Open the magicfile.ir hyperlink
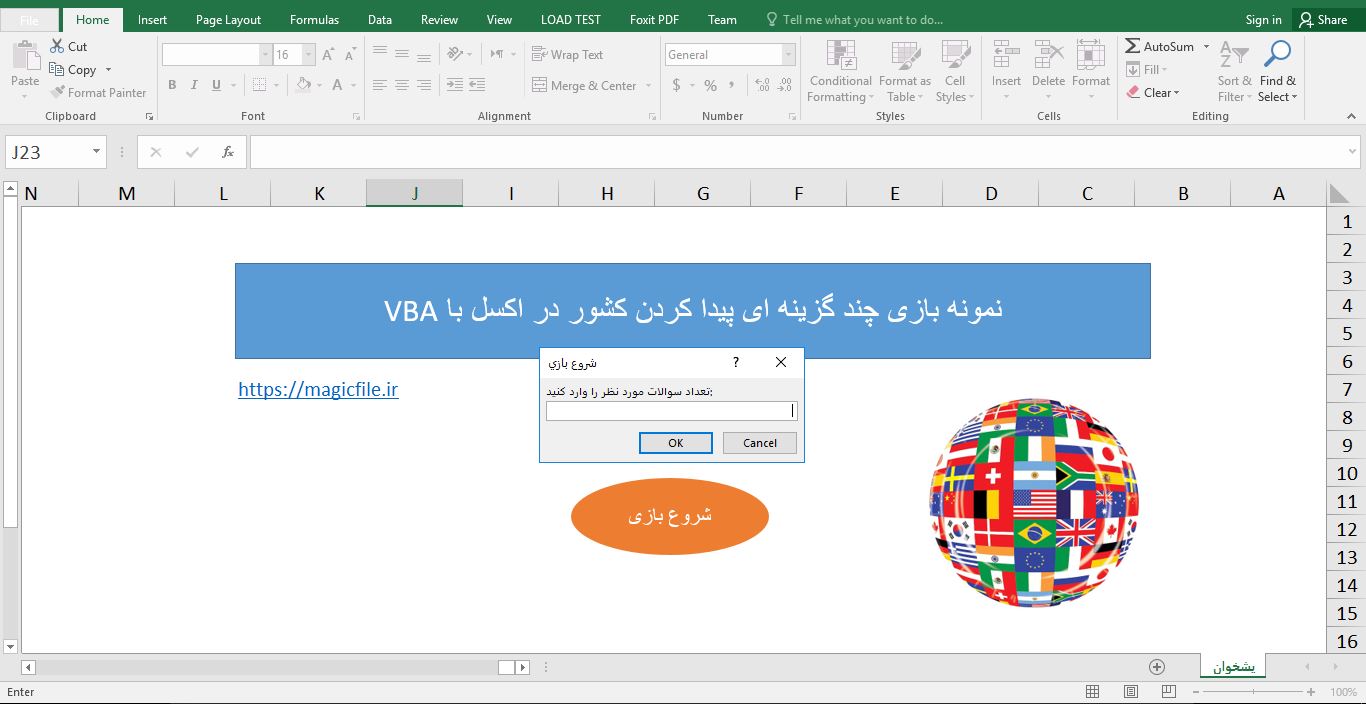The image size is (1366, 704). pyautogui.click(x=318, y=390)
